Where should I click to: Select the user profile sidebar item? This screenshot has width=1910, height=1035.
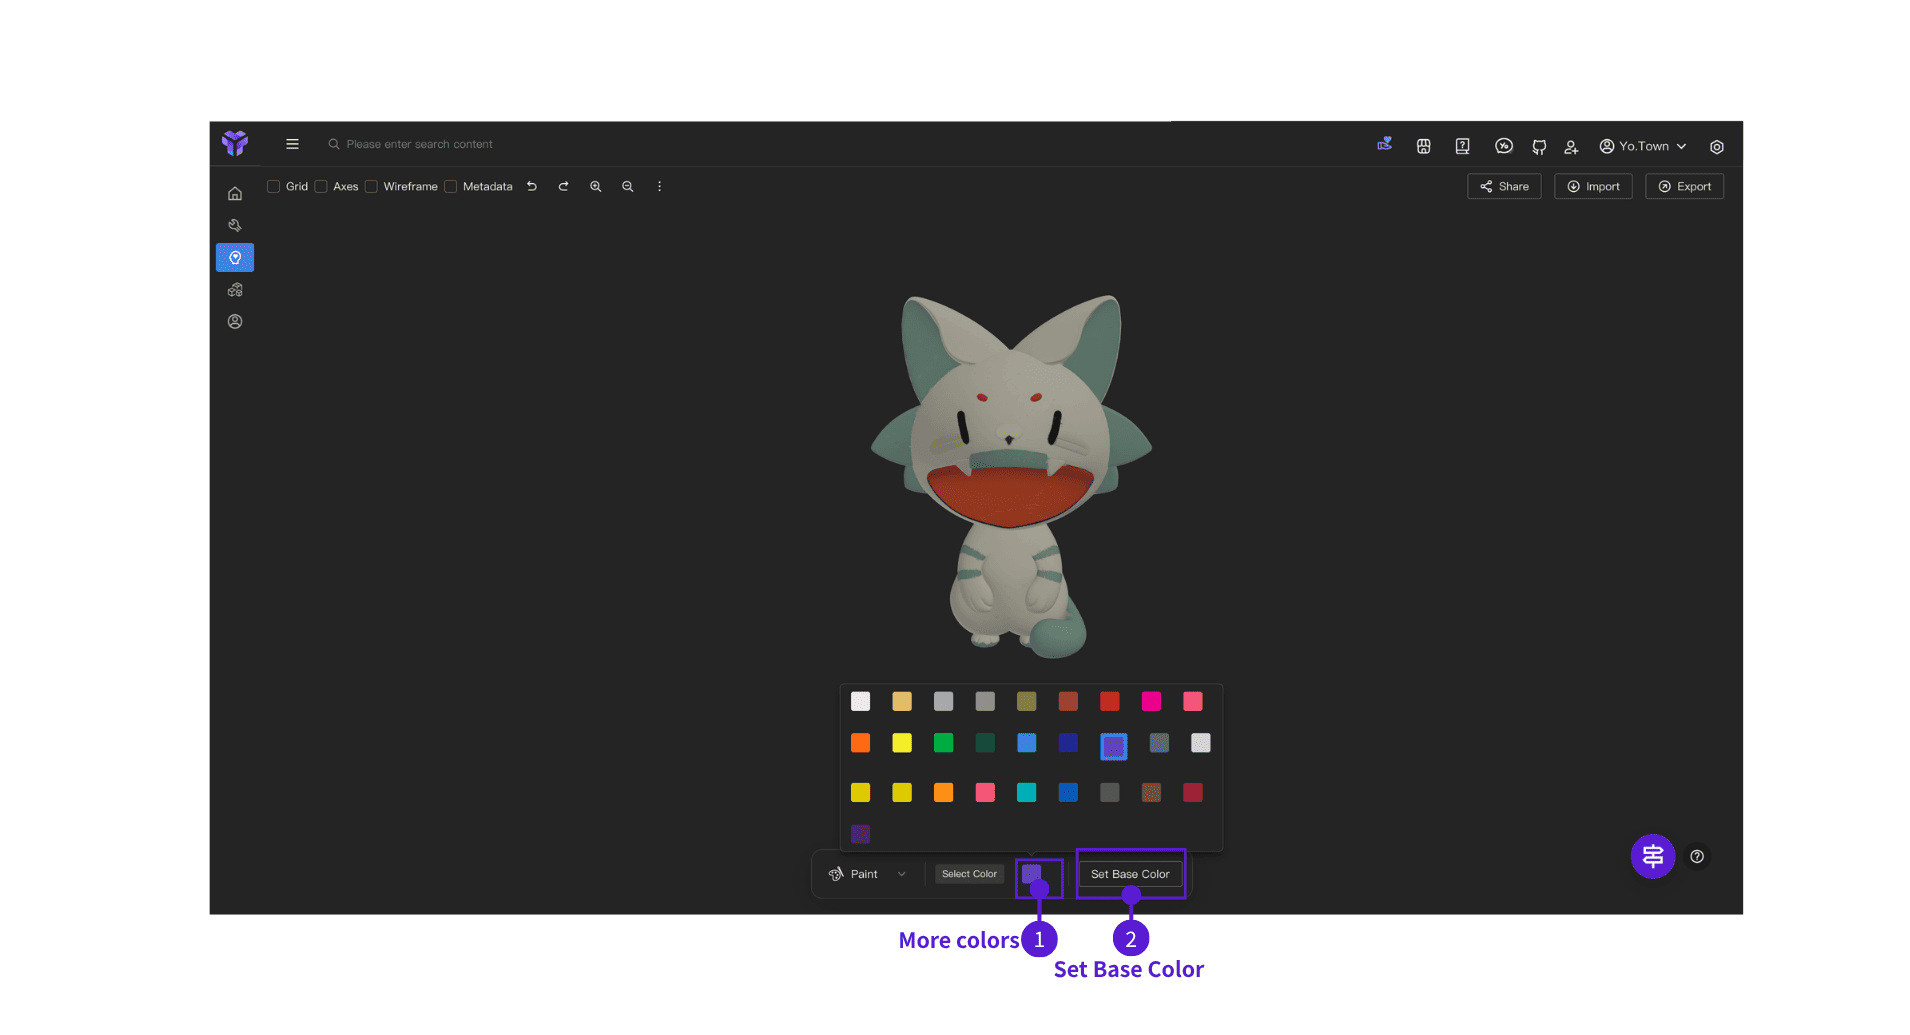coord(235,322)
